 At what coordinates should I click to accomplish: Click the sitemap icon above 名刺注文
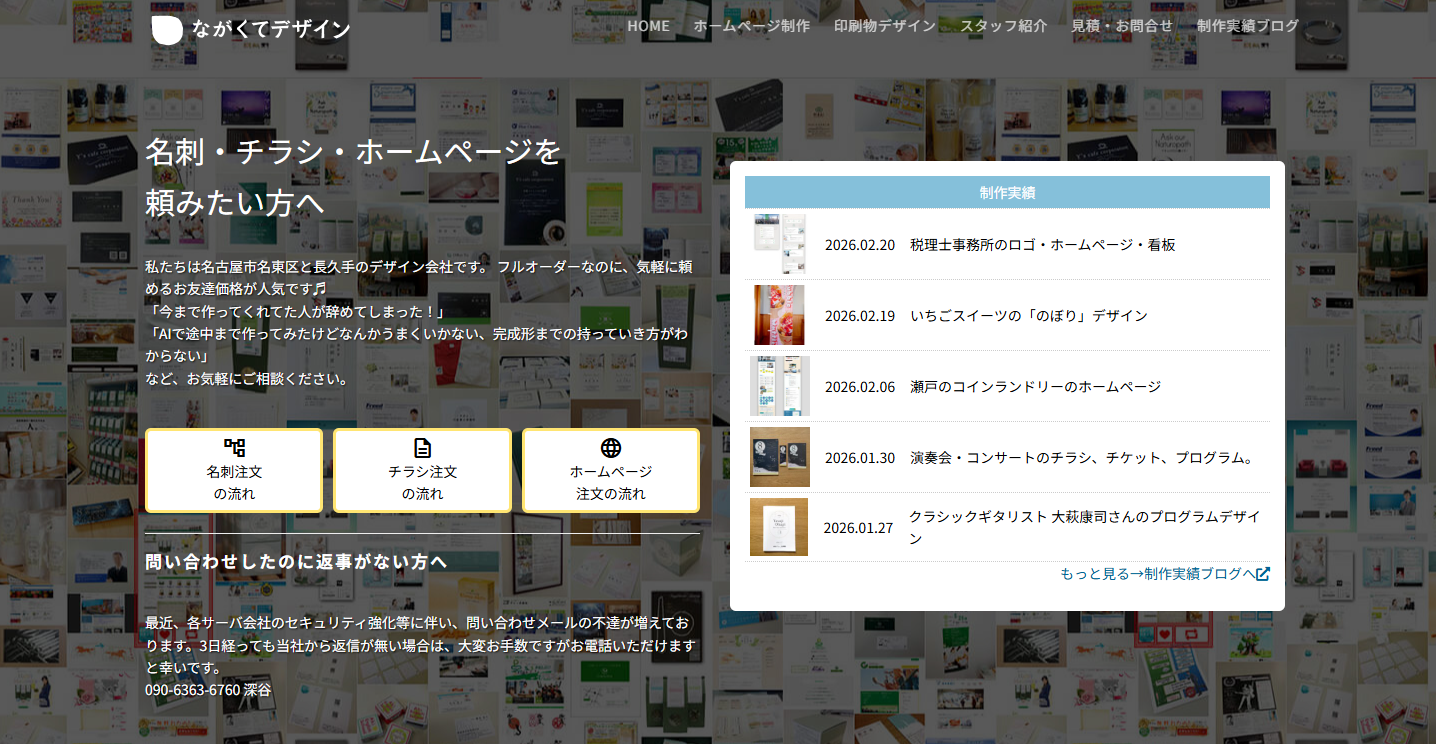[234, 447]
